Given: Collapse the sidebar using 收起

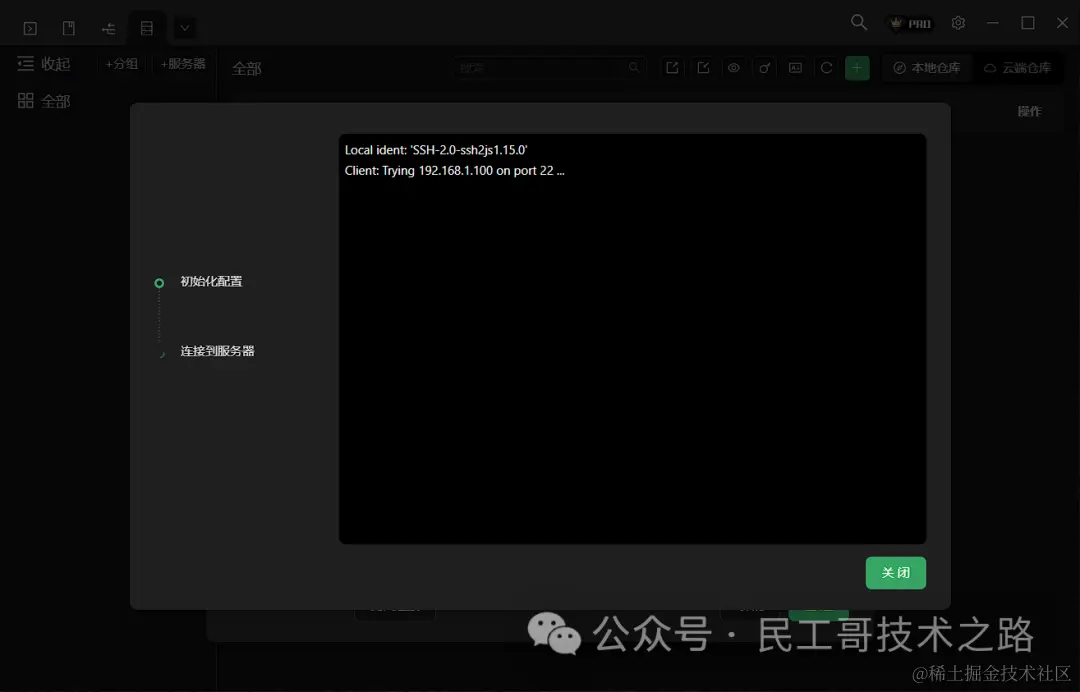Looking at the screenshot, I should (44, 63).
